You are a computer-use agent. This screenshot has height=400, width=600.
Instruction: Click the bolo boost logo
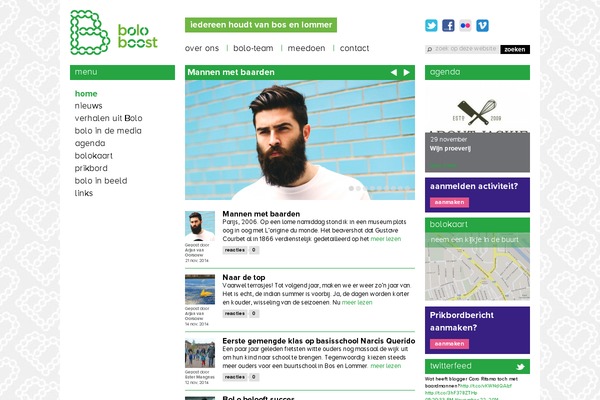(114, 33)
